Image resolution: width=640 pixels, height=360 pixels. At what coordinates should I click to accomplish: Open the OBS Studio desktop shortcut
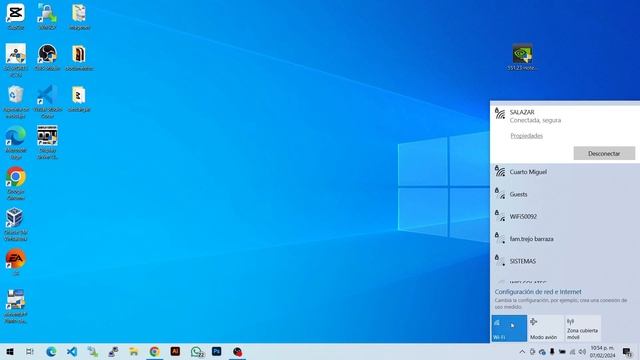47,57
